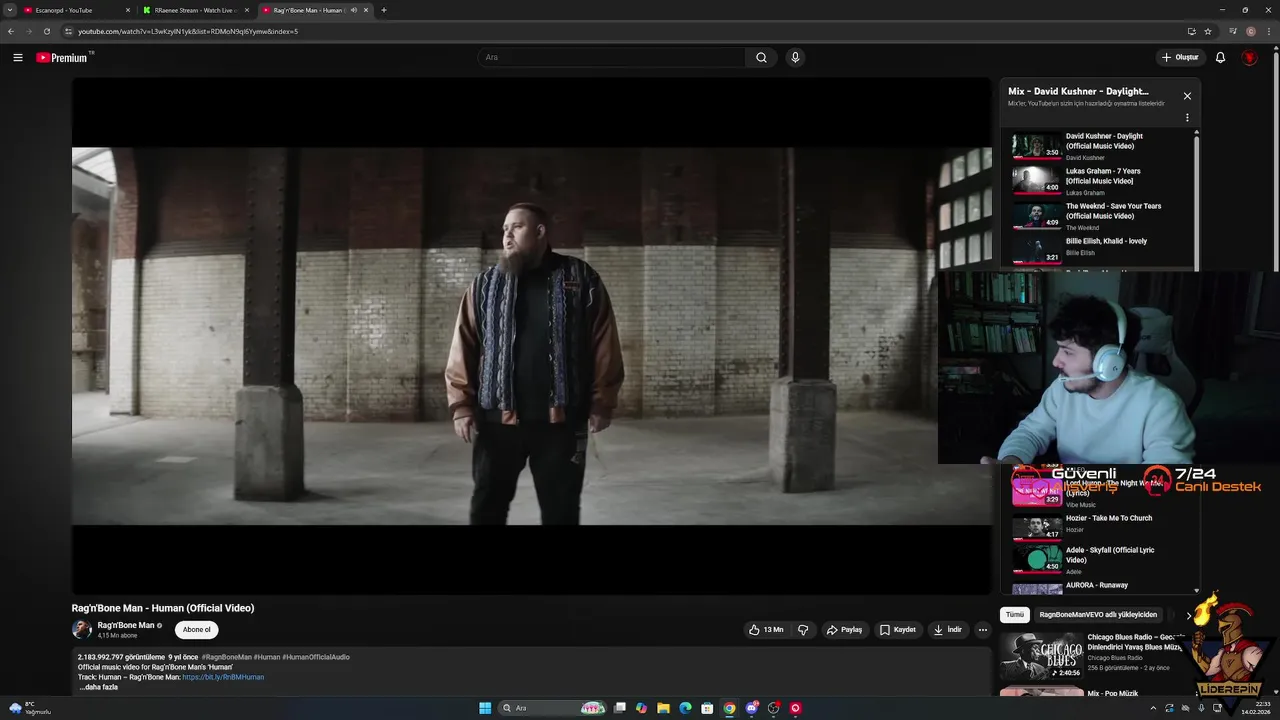Save video using Kaydet button
The width and height of the screenshot is (1280, 720).
click(x=898, y=630)
